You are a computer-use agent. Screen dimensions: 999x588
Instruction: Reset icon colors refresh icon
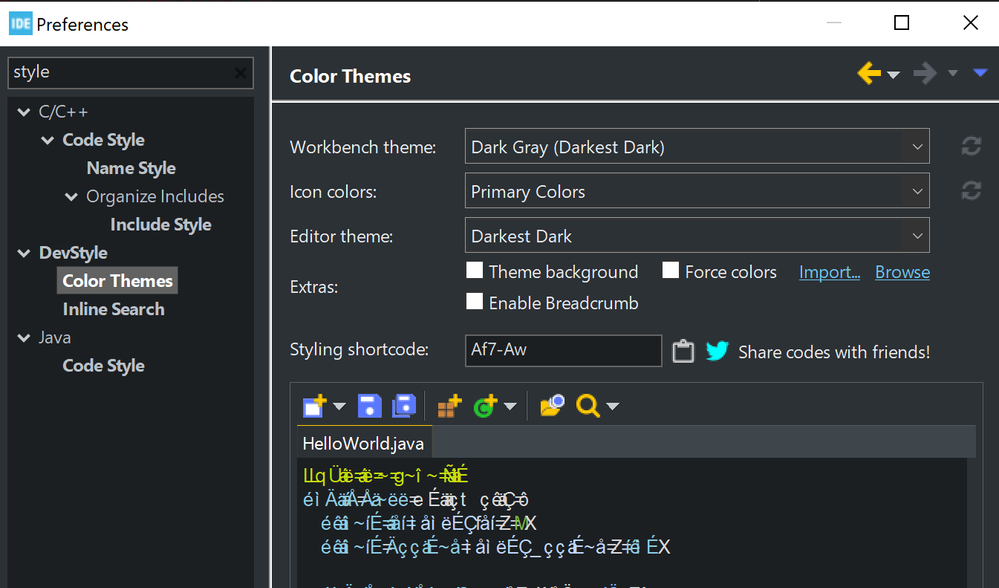pos(971,190)
